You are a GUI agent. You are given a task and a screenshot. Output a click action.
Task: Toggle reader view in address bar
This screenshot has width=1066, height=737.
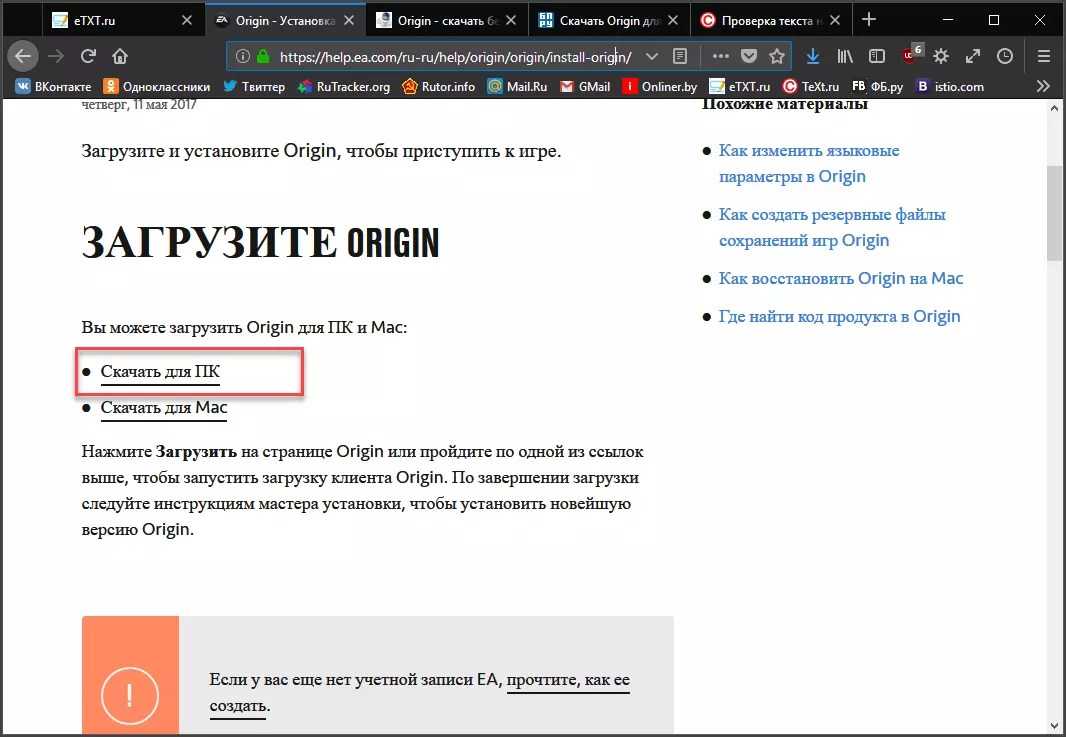click(680, 56)
